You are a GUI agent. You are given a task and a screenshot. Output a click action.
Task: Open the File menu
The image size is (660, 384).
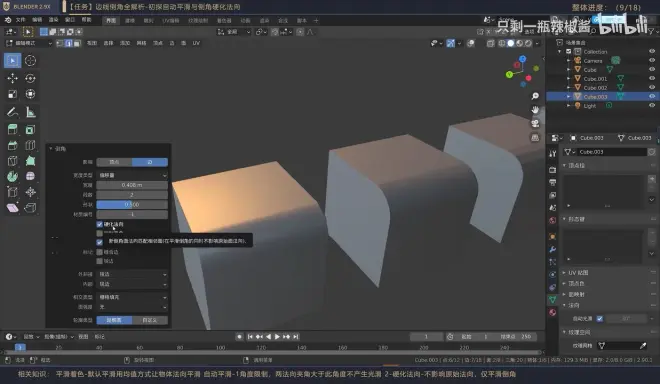pos(20,20)
